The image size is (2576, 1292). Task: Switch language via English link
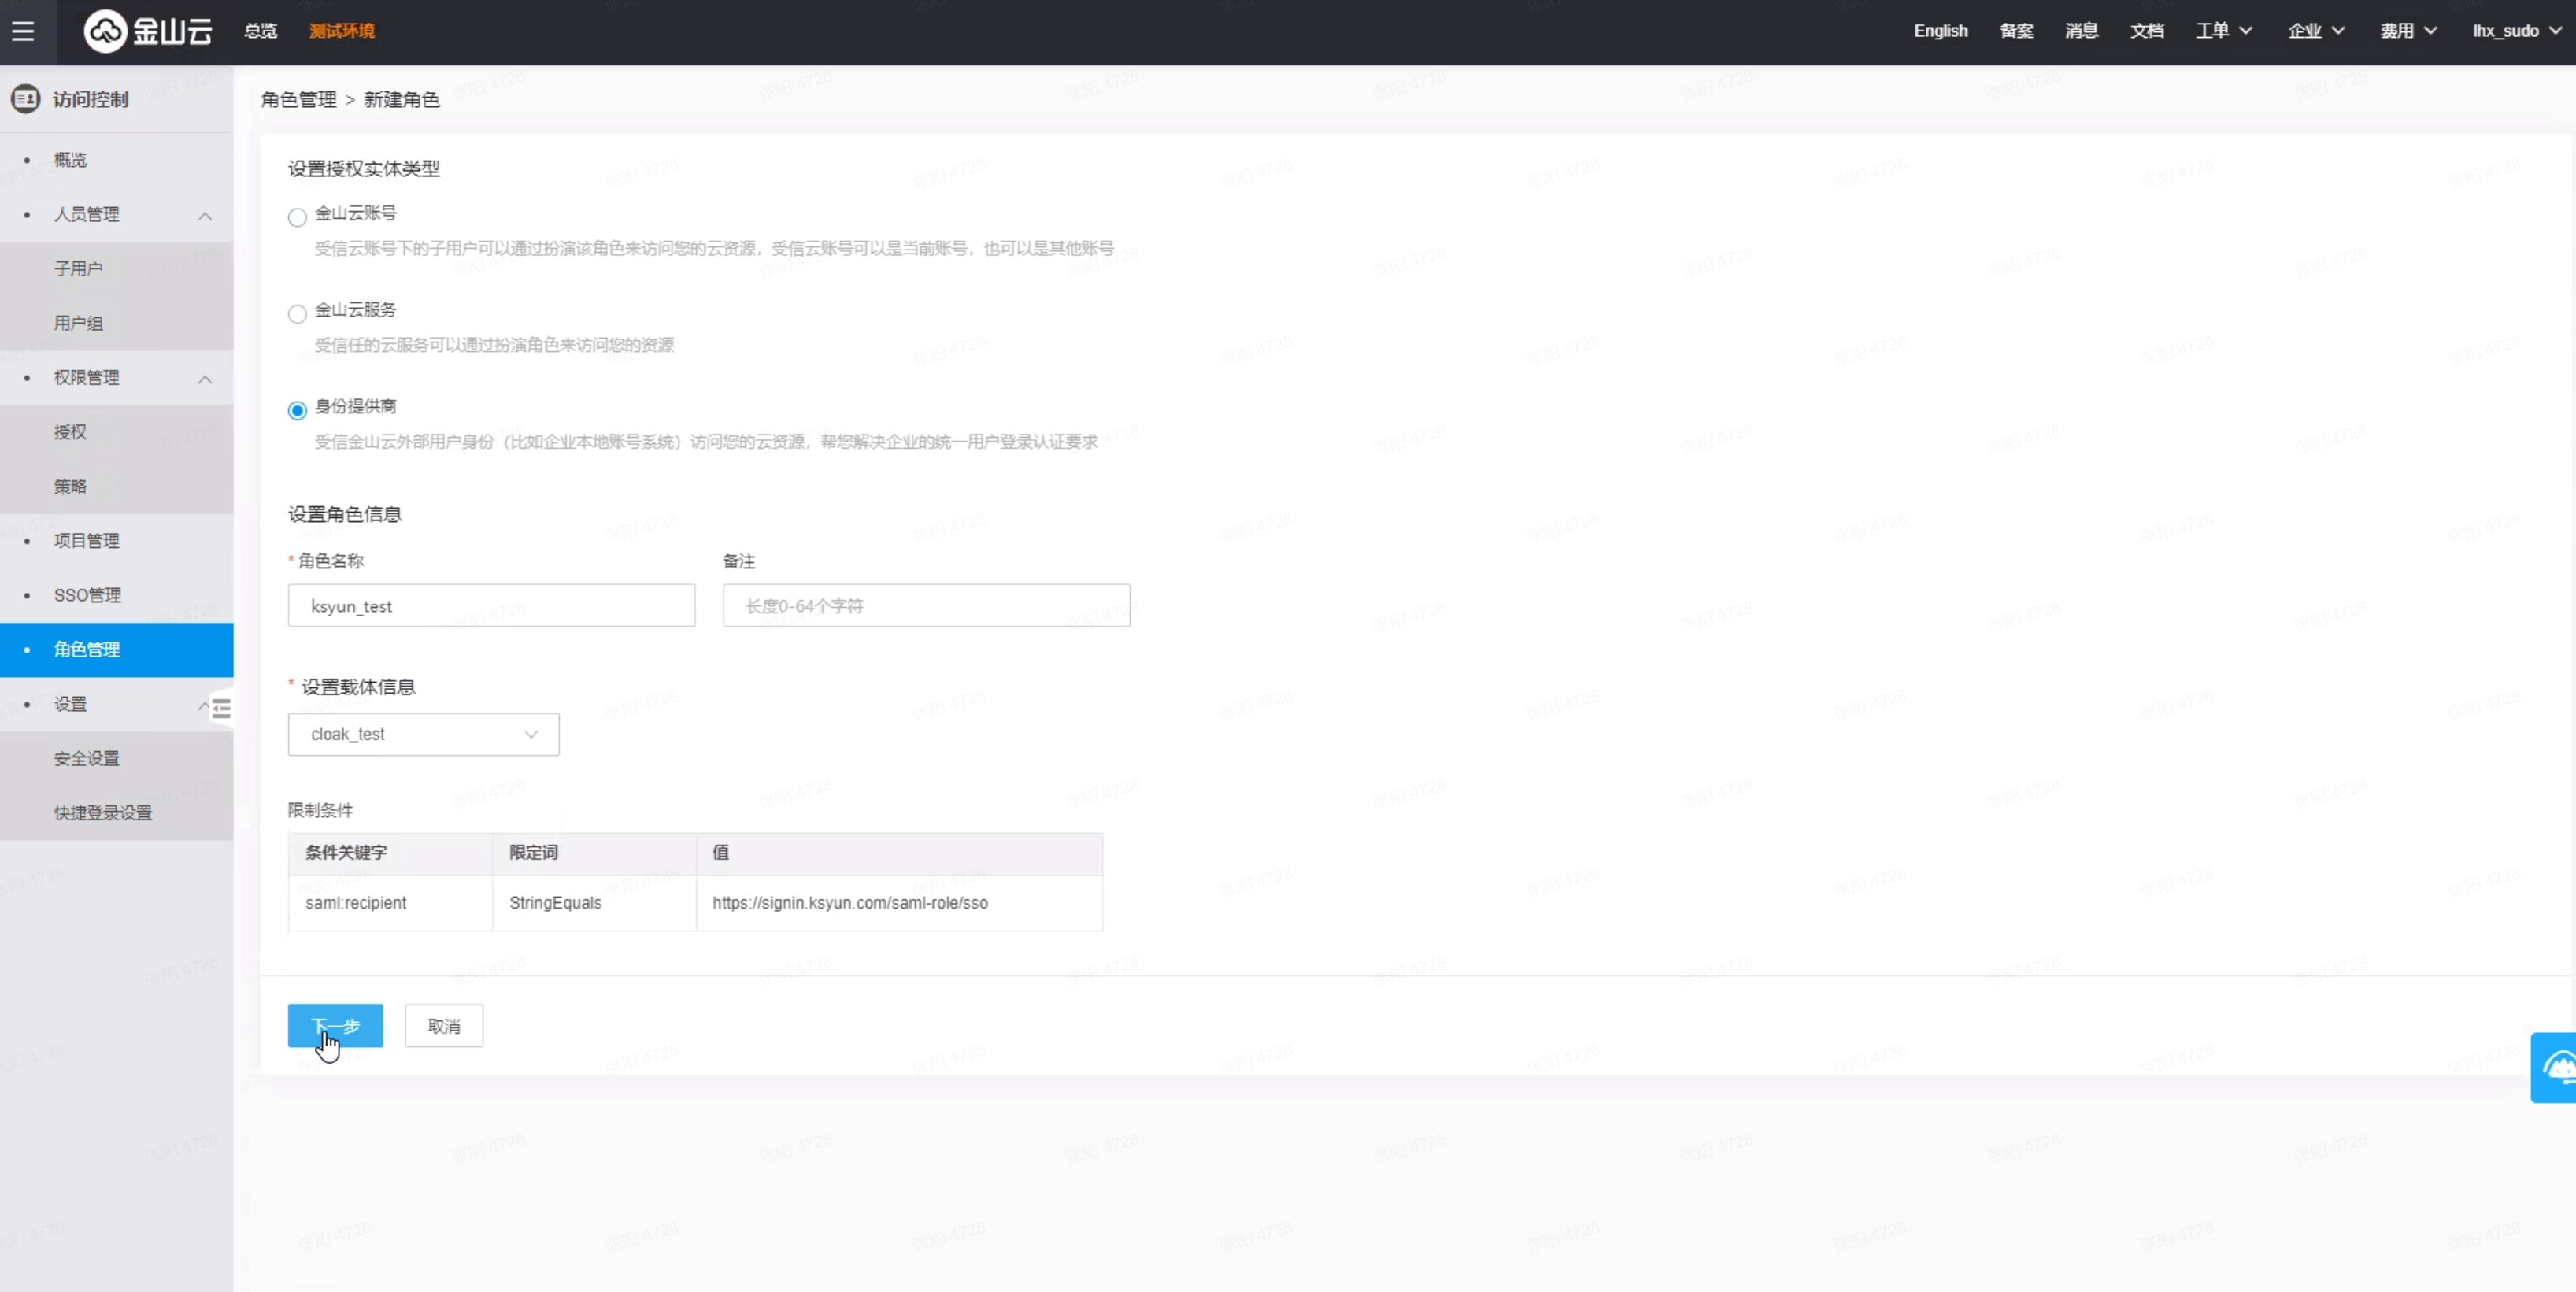click(1940, 31)
